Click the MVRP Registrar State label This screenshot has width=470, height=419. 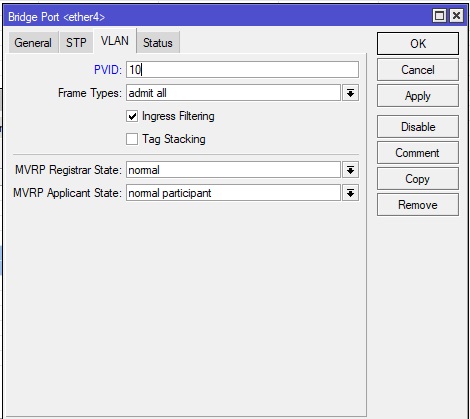coord(68,170)
